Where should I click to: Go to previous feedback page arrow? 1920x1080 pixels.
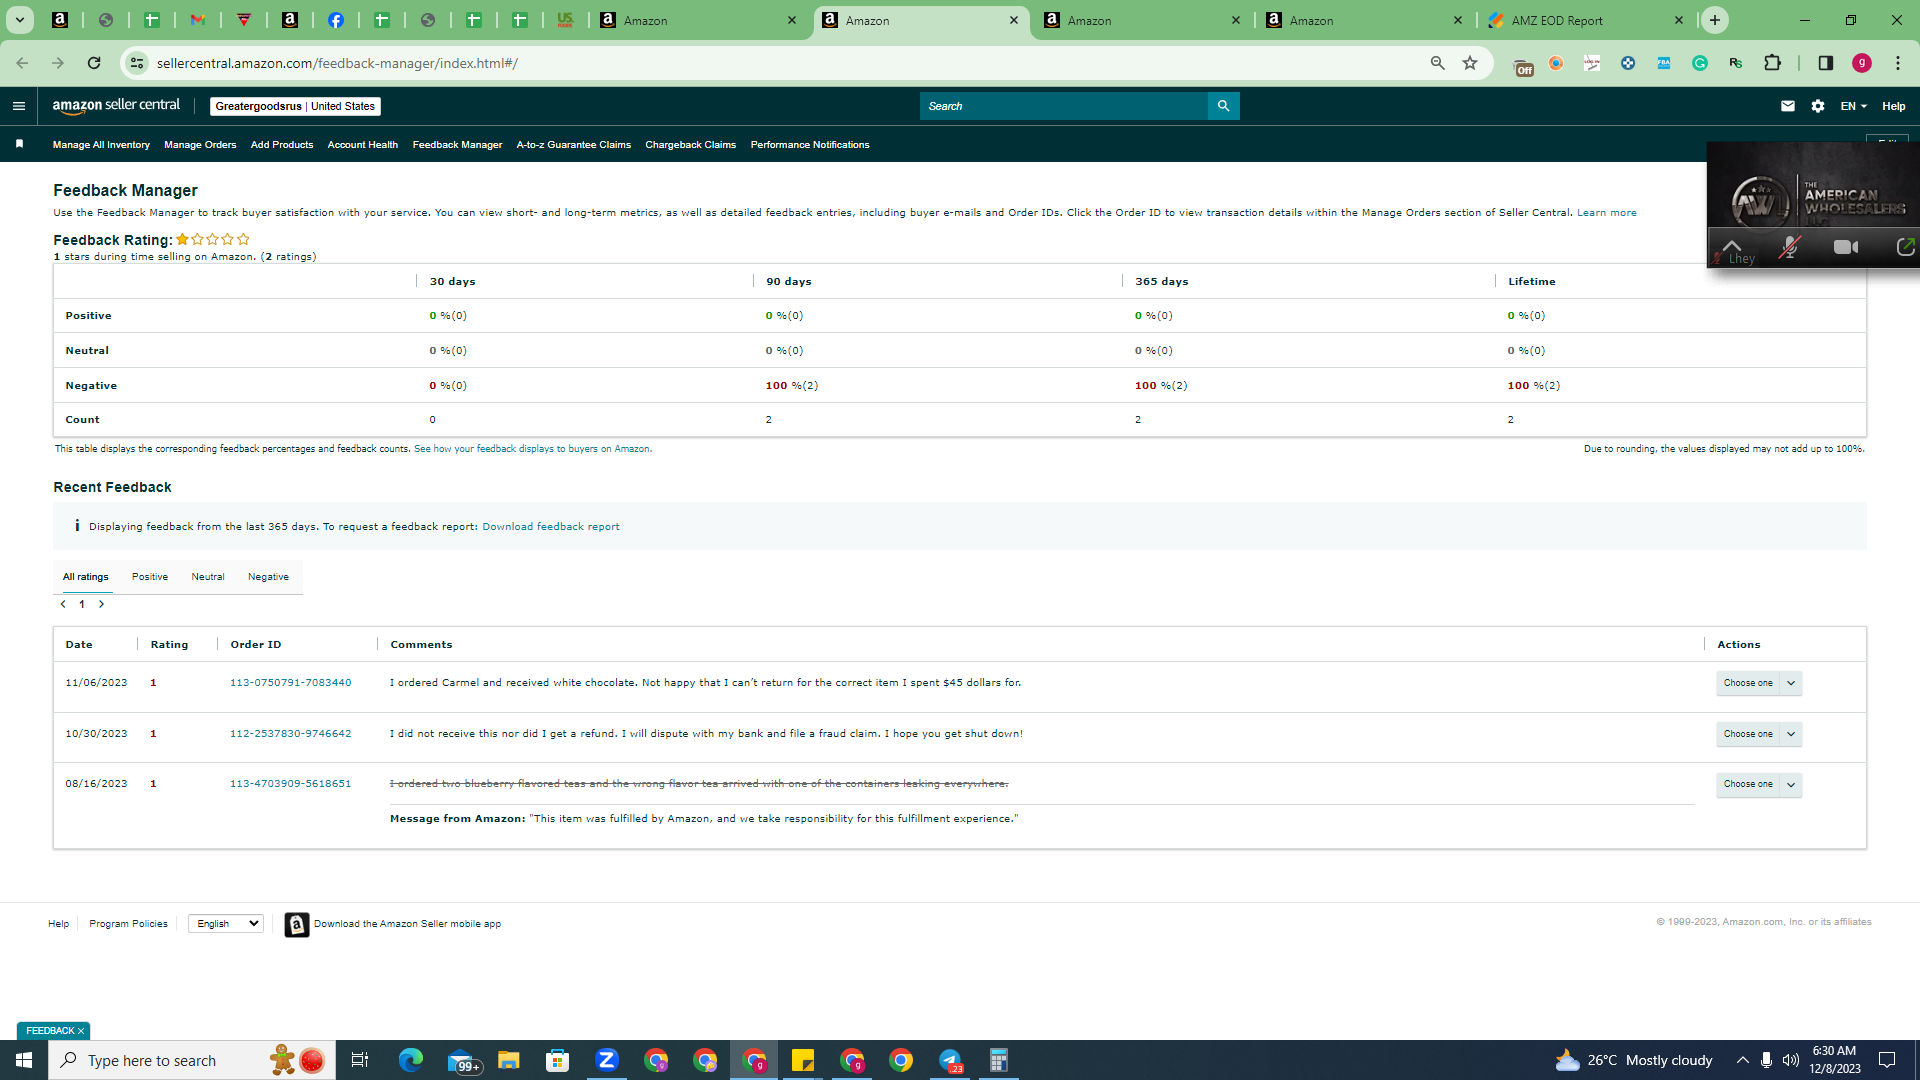click(63, 604)
